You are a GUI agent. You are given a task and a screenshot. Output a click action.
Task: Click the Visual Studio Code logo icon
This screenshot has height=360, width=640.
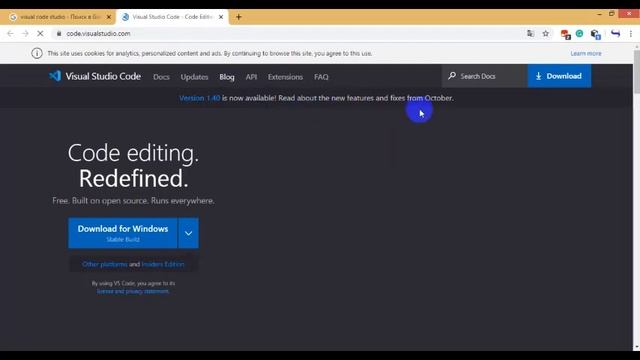[55, 76]
